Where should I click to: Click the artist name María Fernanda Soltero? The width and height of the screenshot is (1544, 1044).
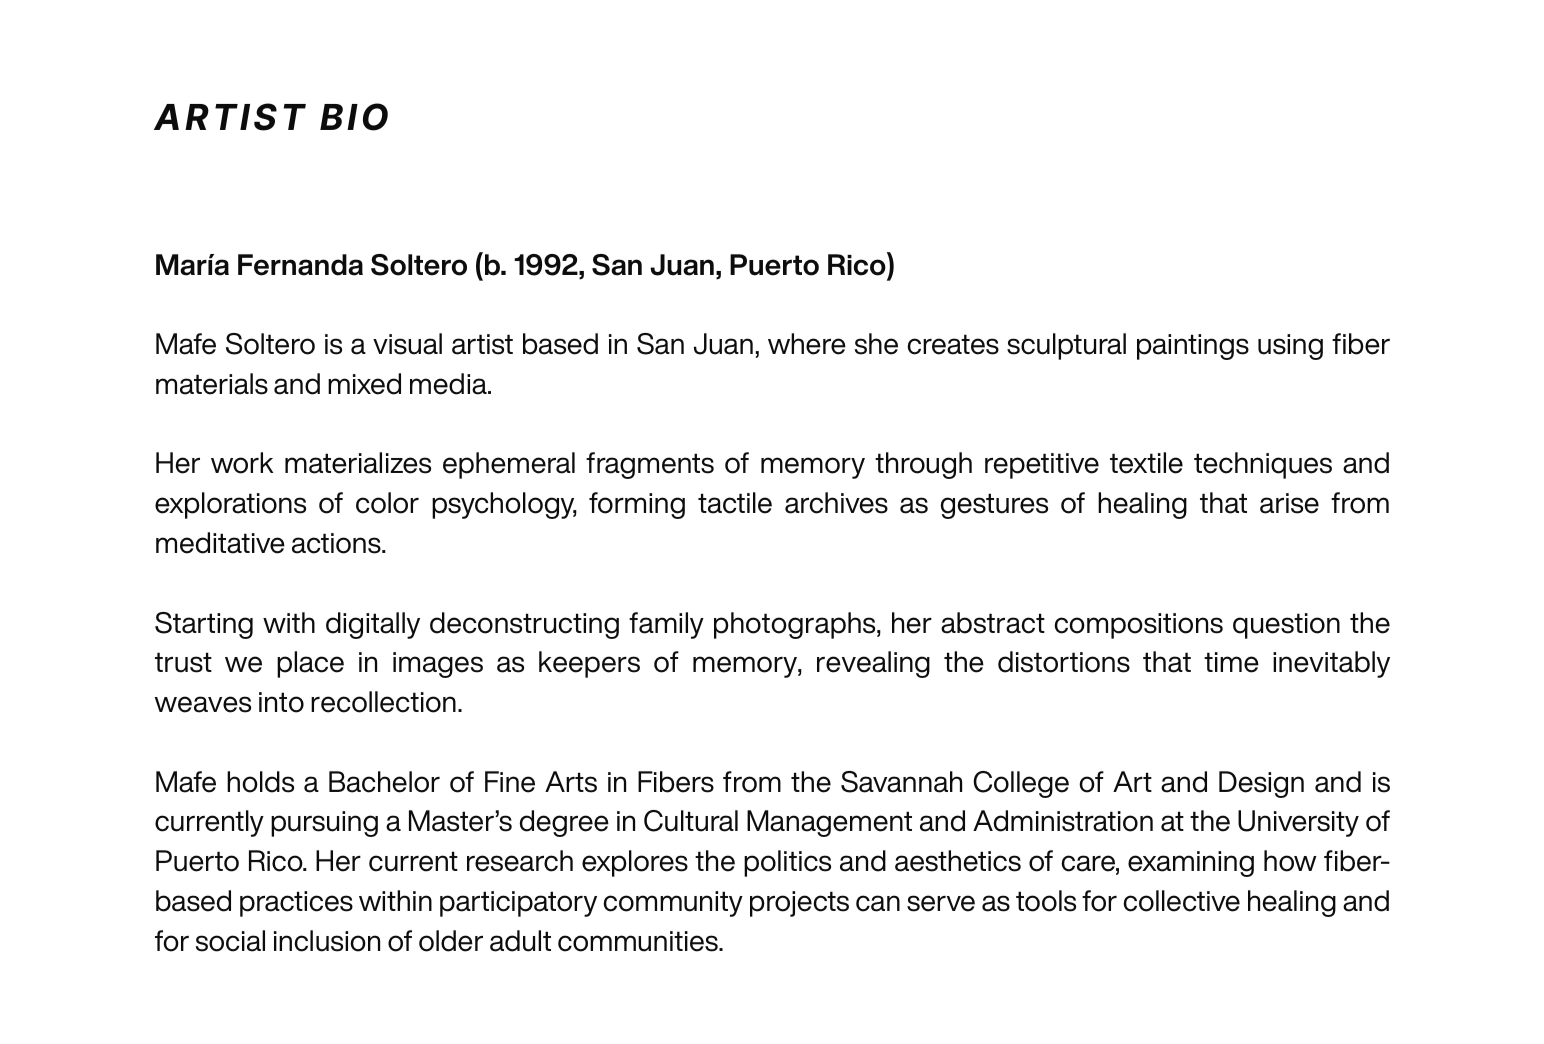311,266
